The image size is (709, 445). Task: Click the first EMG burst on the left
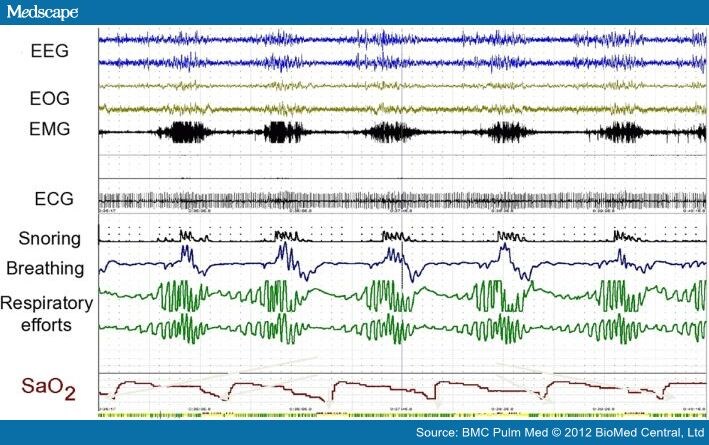pos(188,133)
